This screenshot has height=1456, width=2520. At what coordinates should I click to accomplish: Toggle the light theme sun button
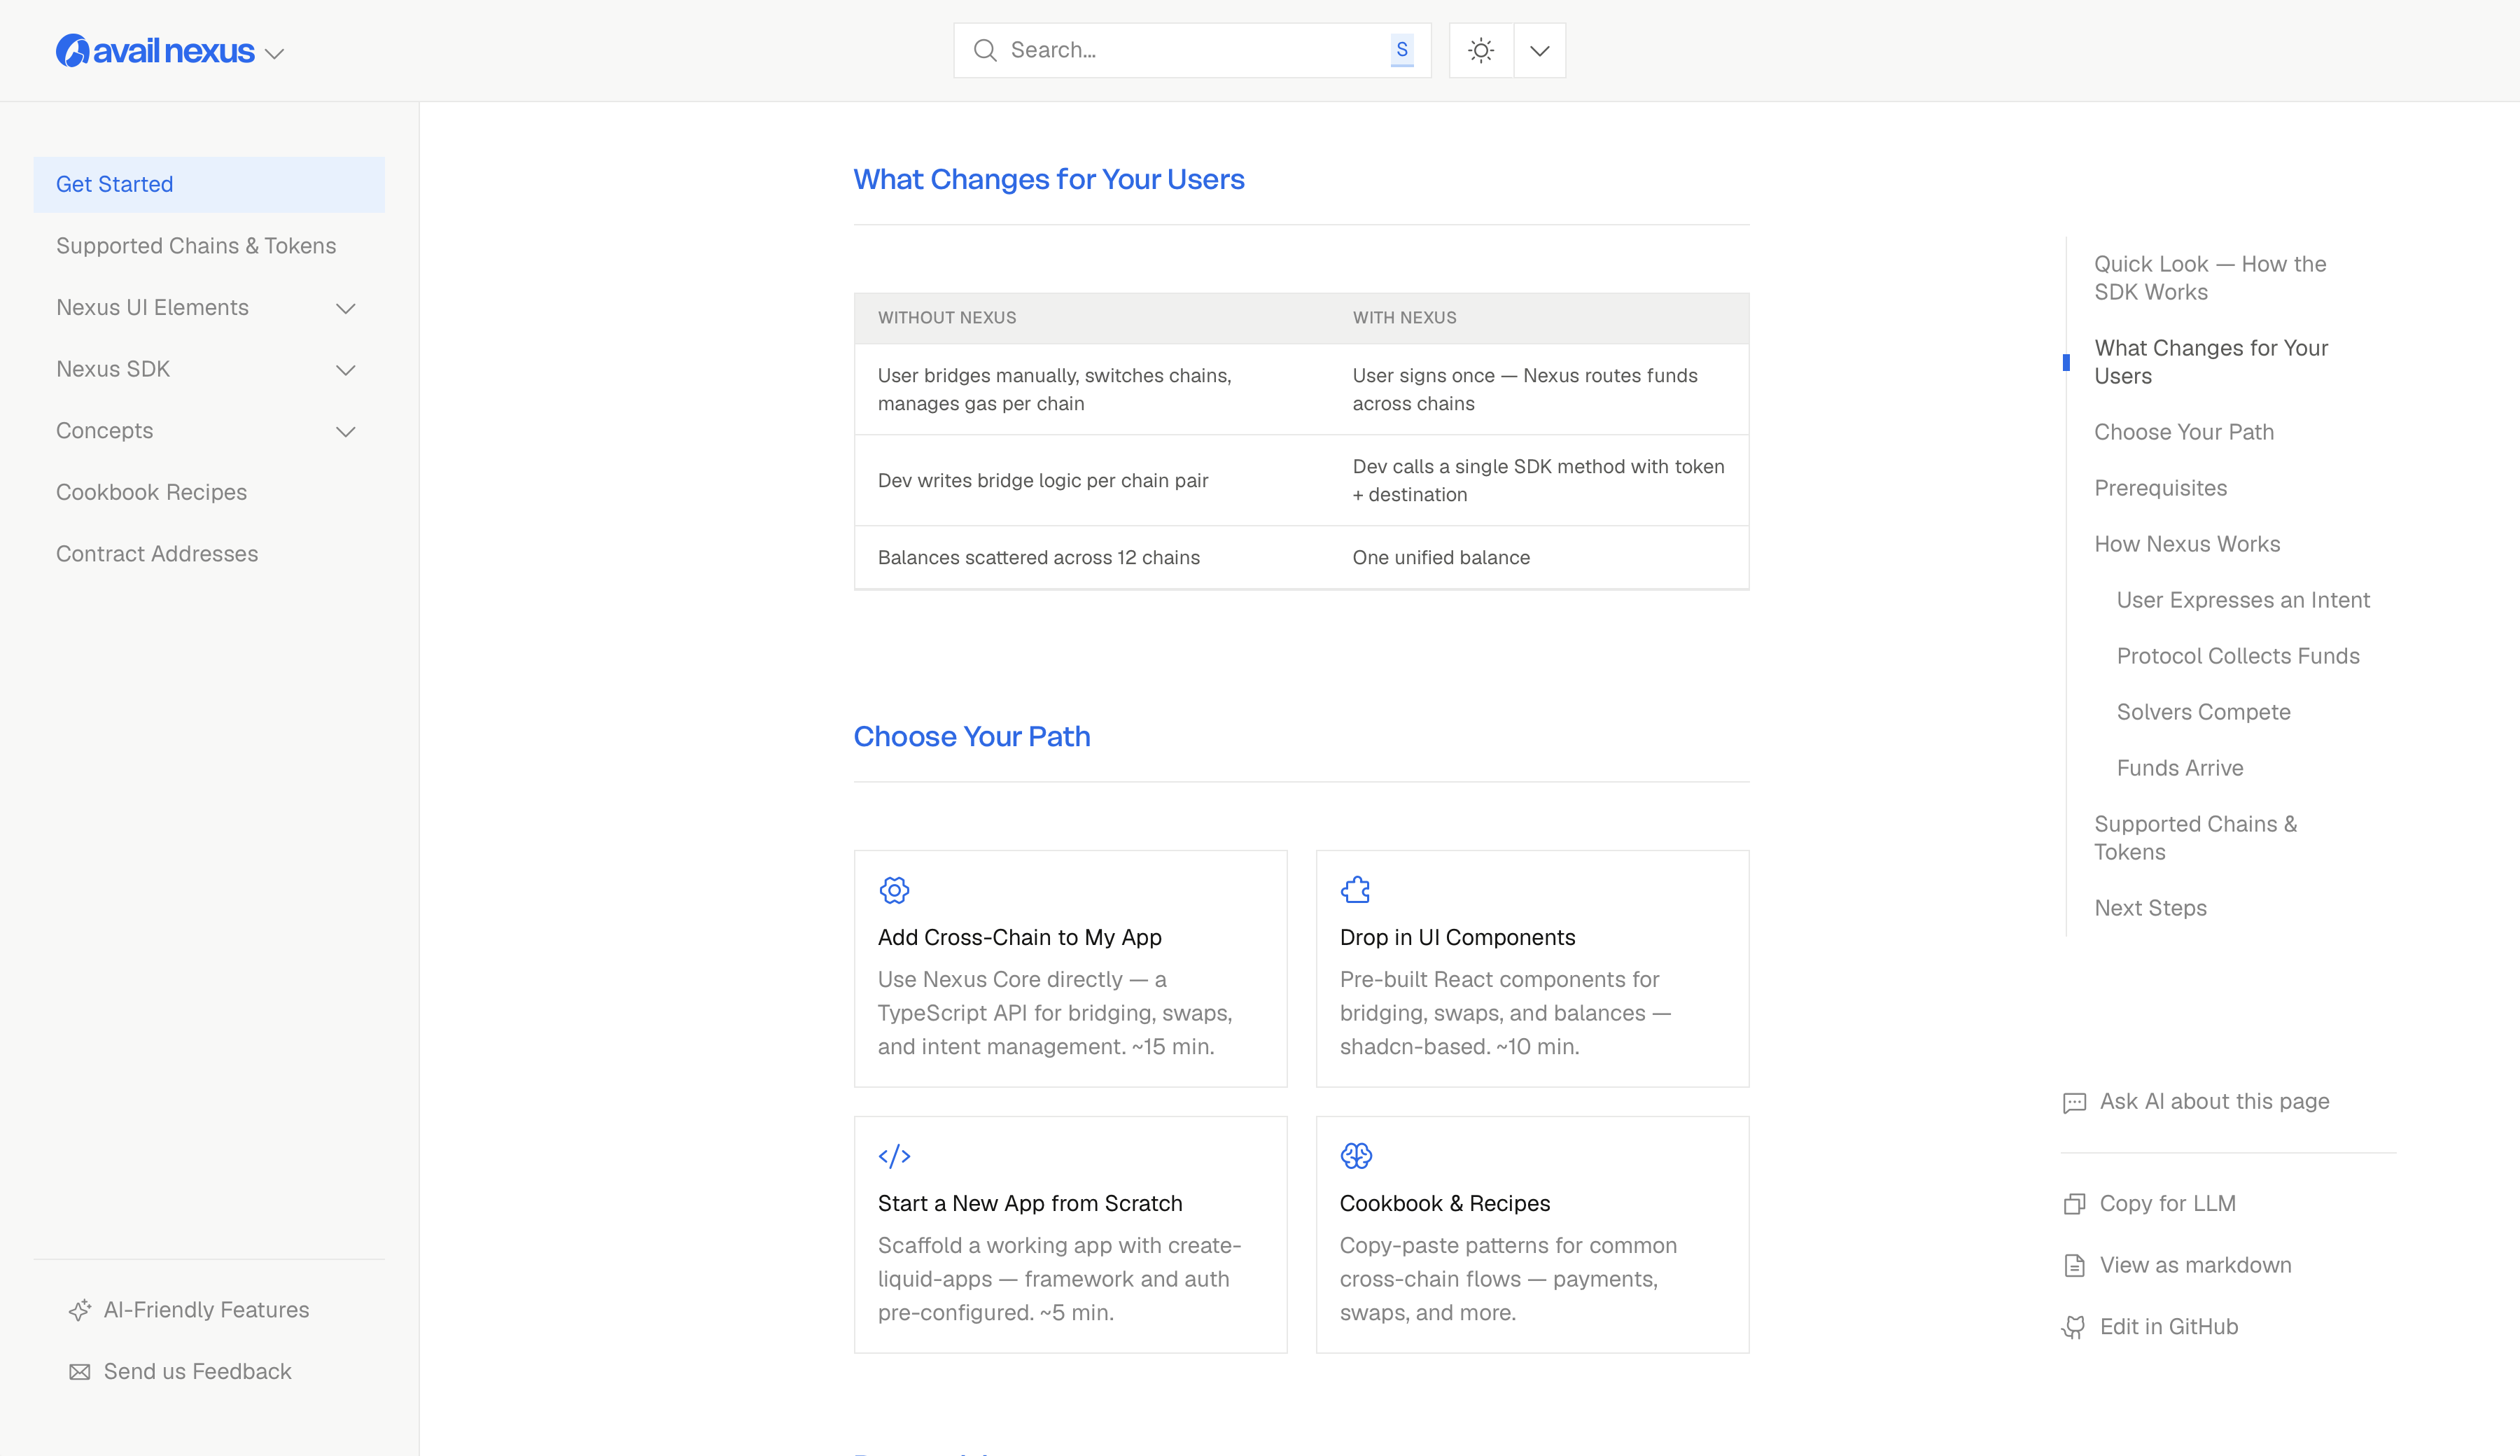click(x=1481, y=50)
